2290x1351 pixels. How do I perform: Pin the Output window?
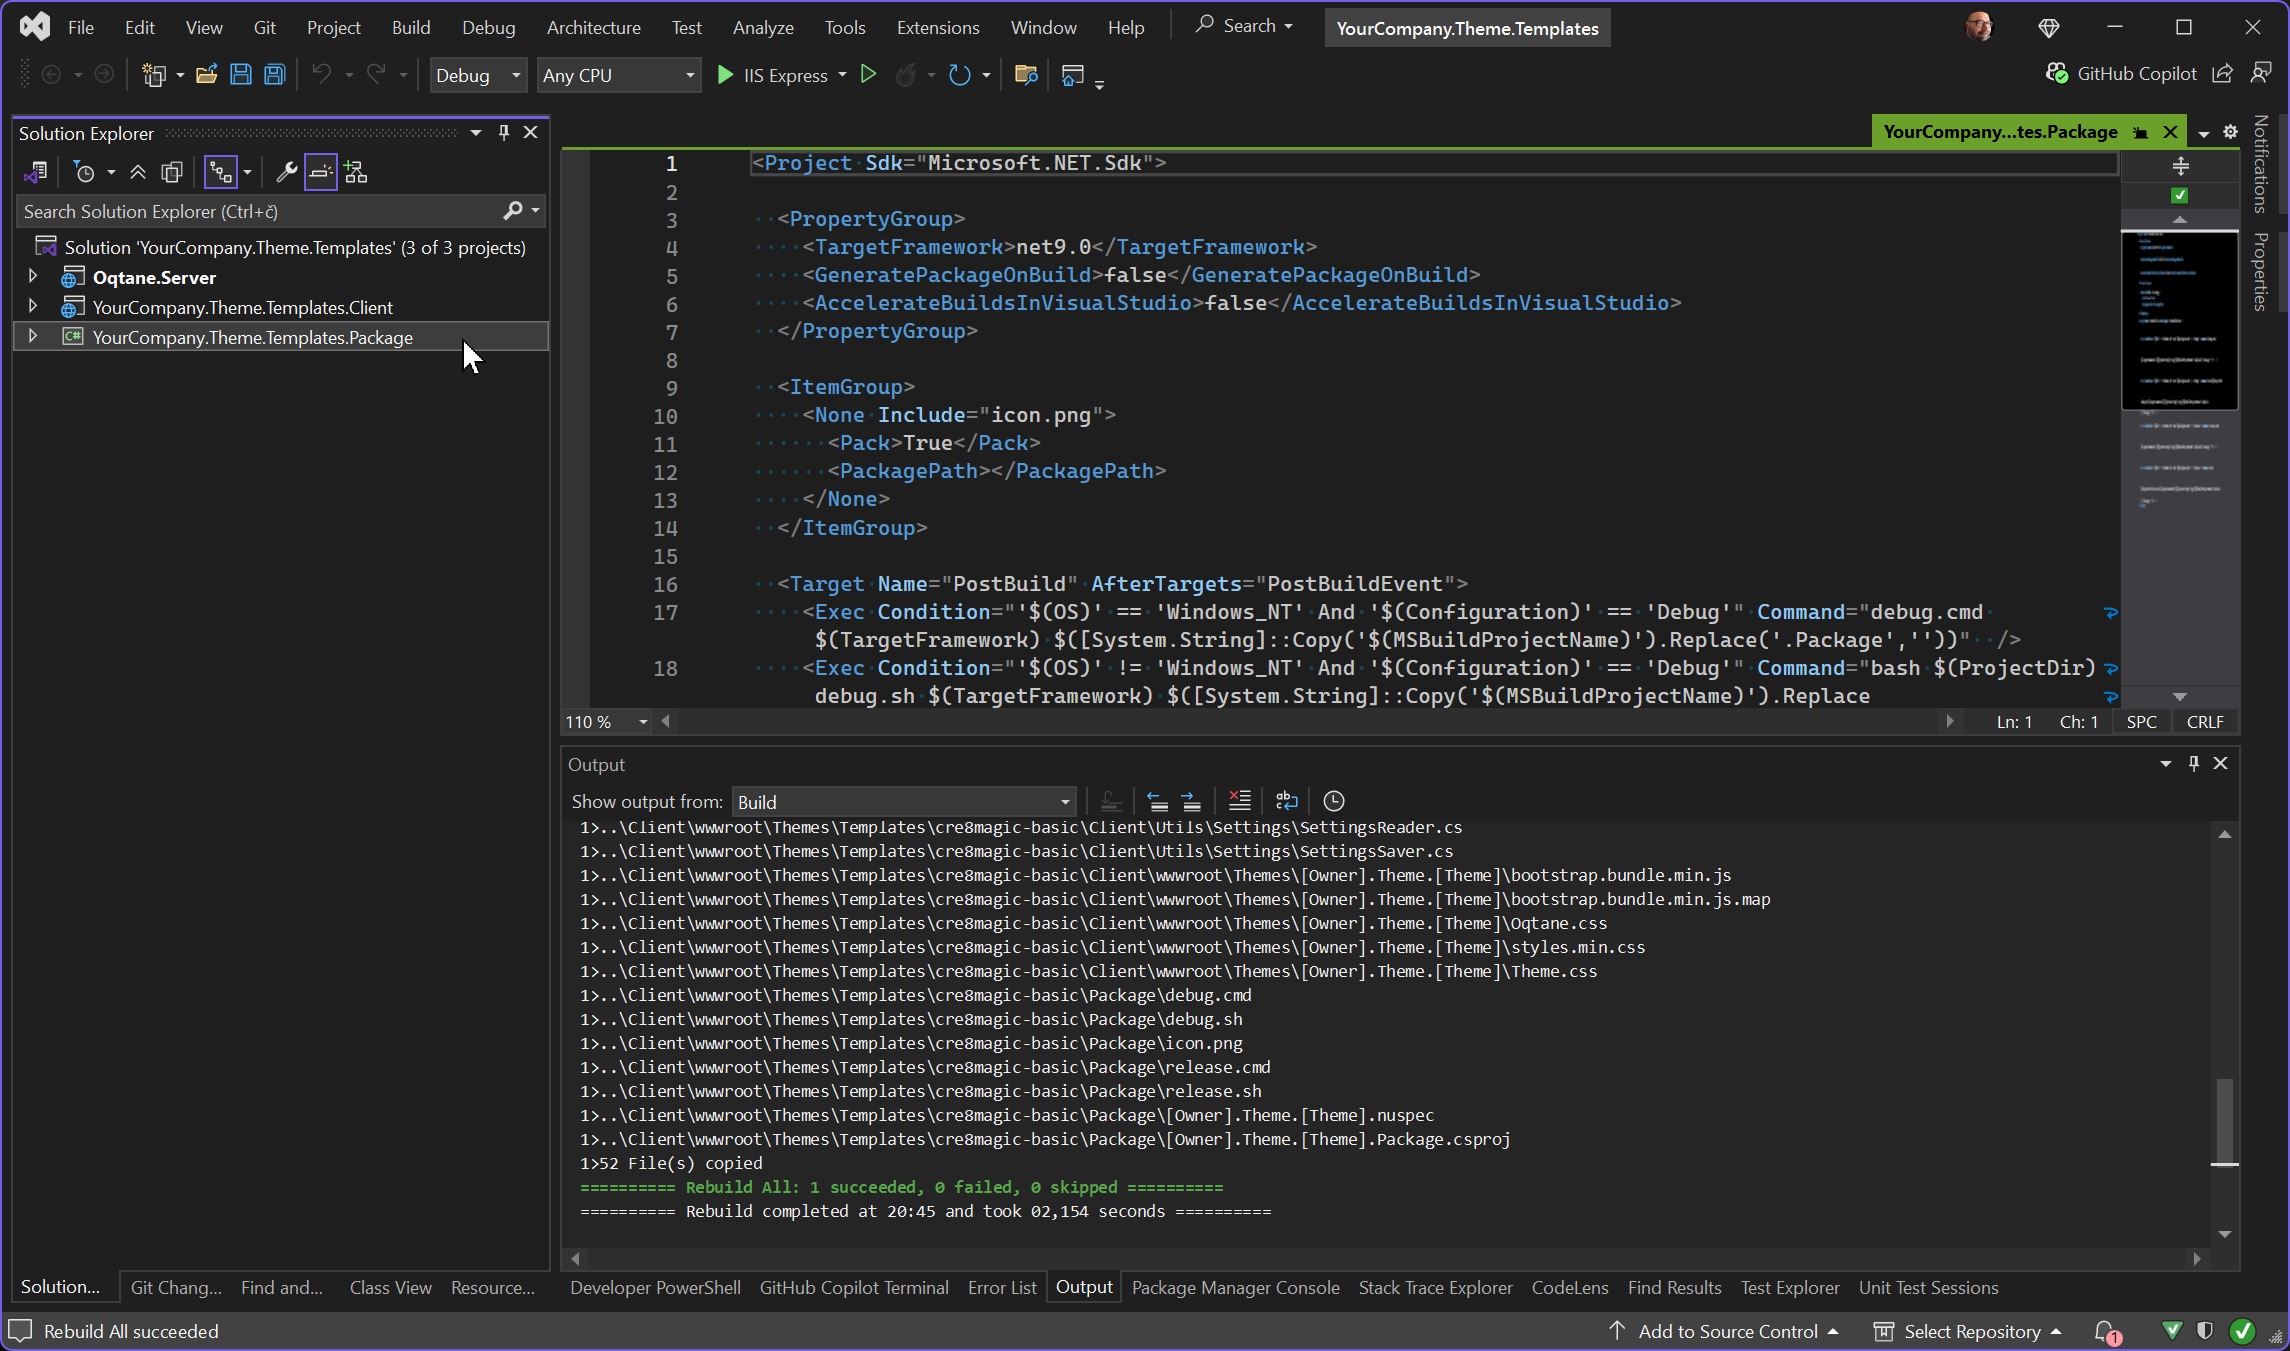pyautogui.click(x=2193, y=763)
